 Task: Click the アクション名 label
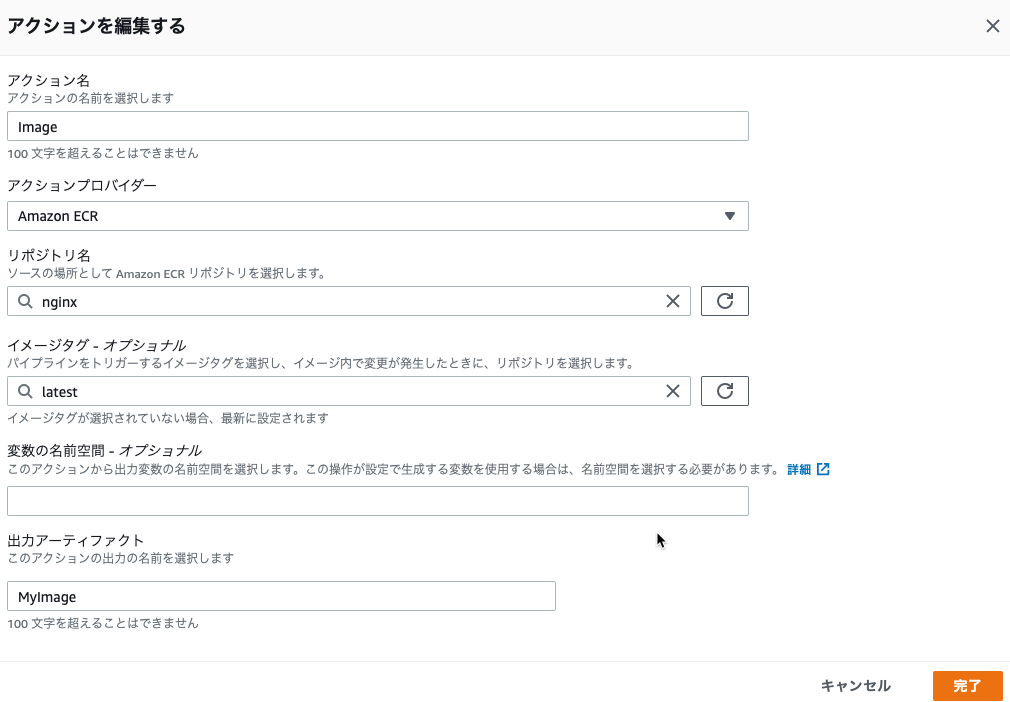coord(48,81)
